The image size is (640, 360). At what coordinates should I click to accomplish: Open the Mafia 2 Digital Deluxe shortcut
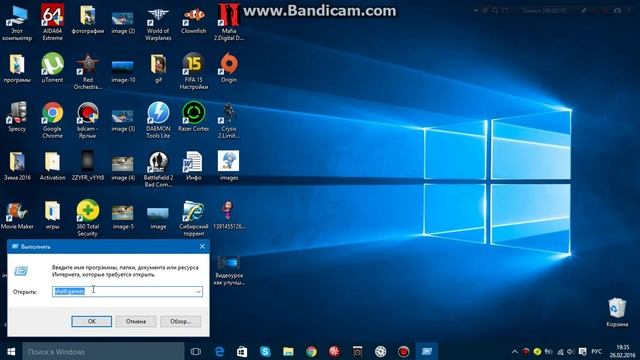pyautogui.click(x=229, y=22)
